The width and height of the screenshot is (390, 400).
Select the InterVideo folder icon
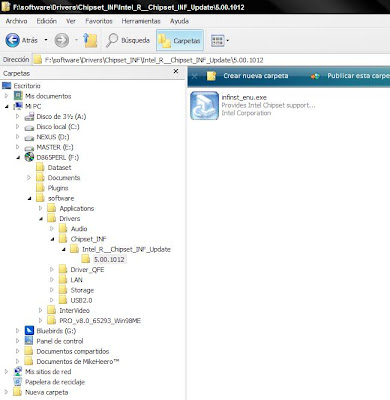click(x=52, y=311)
